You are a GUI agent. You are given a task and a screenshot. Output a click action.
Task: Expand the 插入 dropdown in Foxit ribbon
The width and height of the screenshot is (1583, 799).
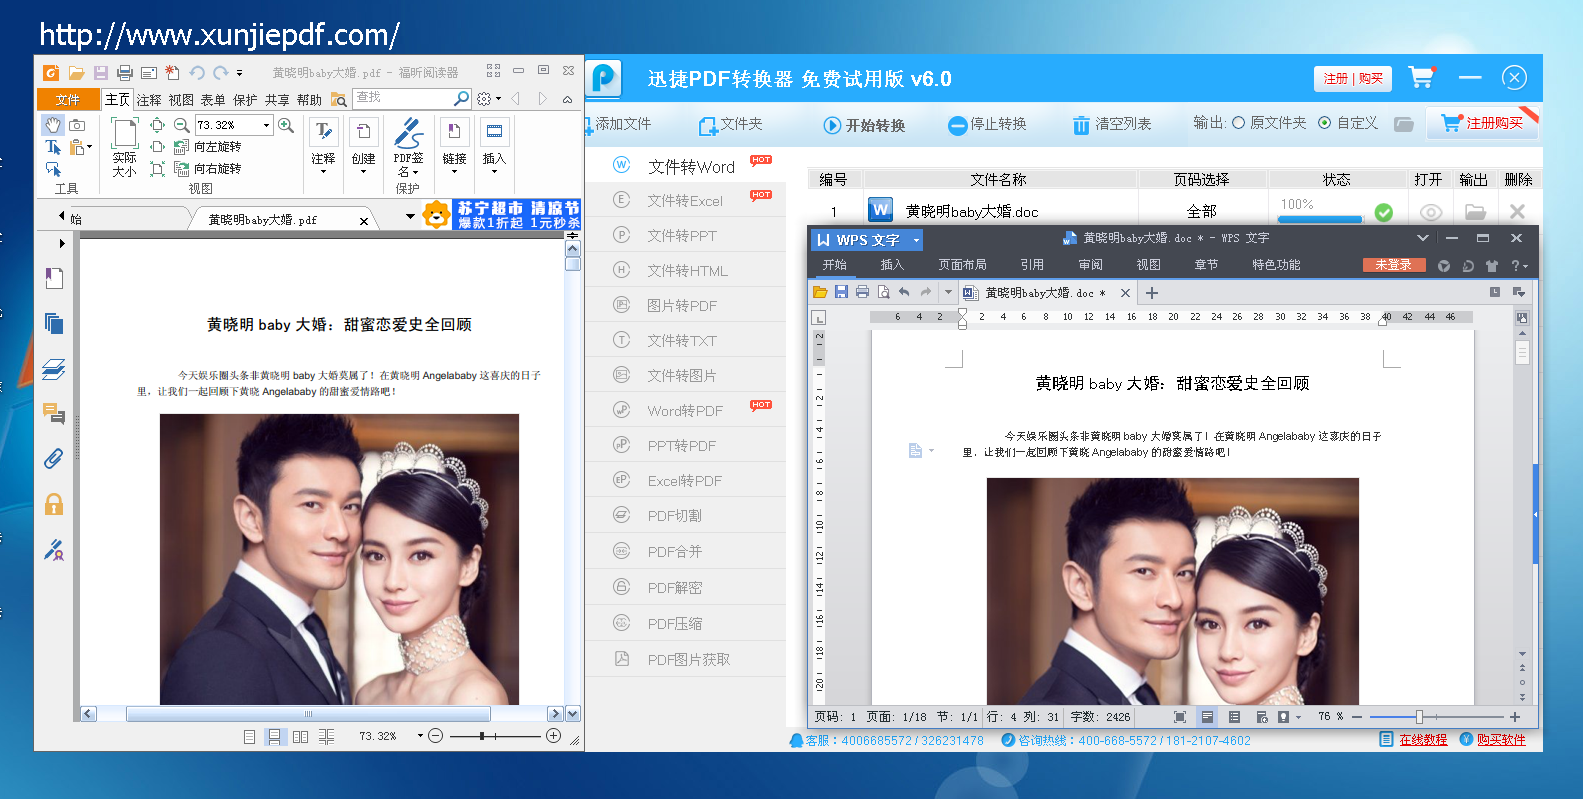(x=494, y=172)
